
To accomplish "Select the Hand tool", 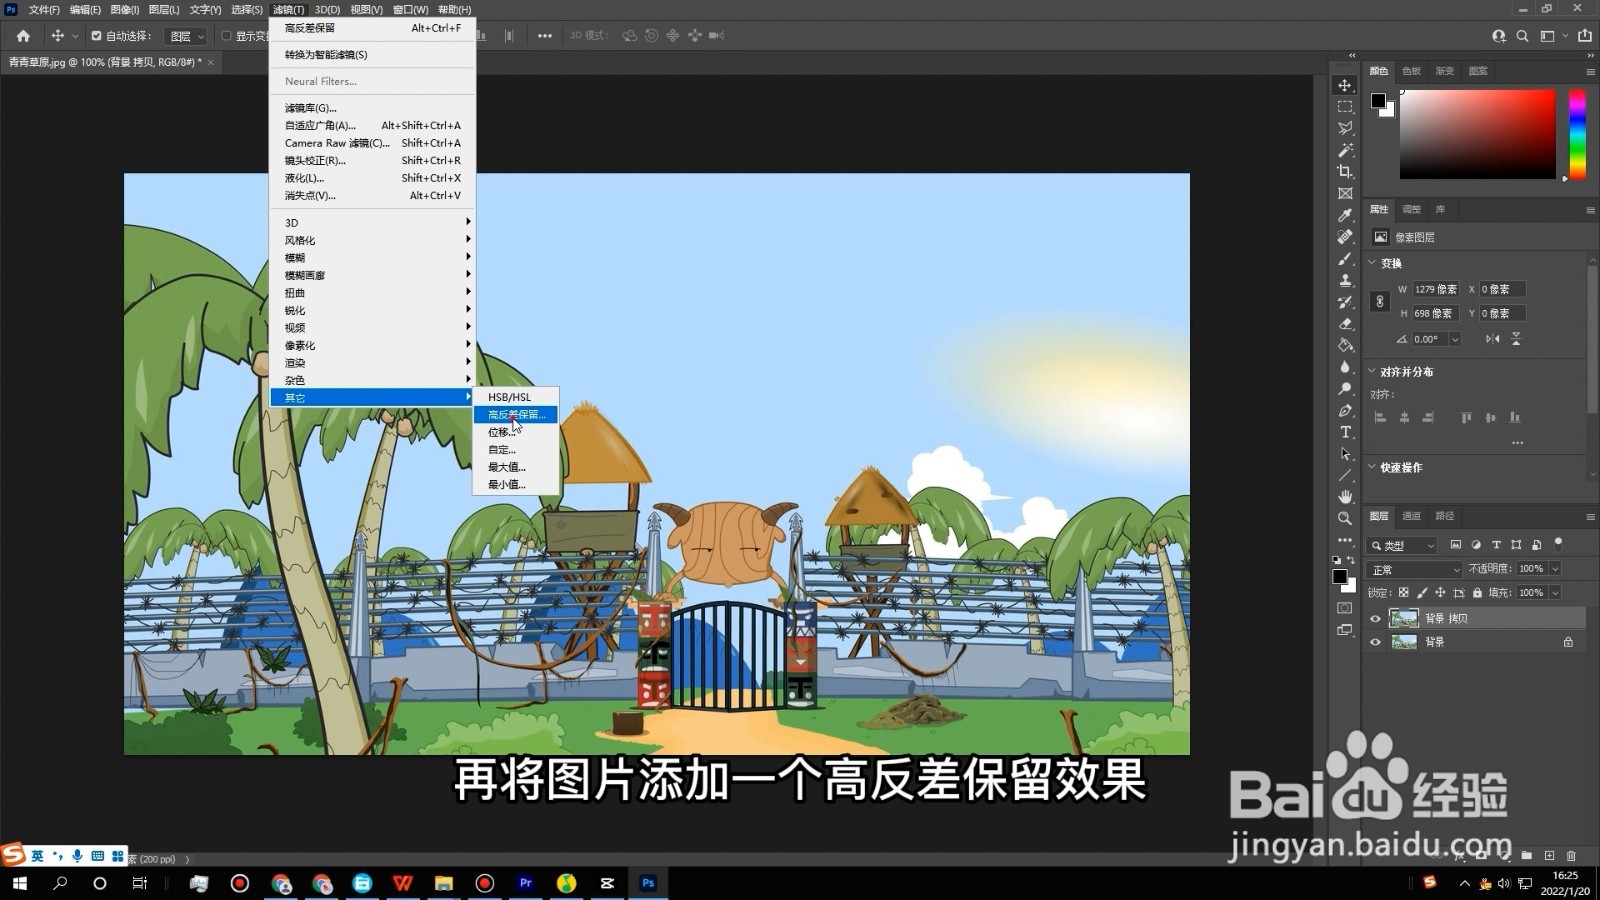I will click(x=1345, y=497).
